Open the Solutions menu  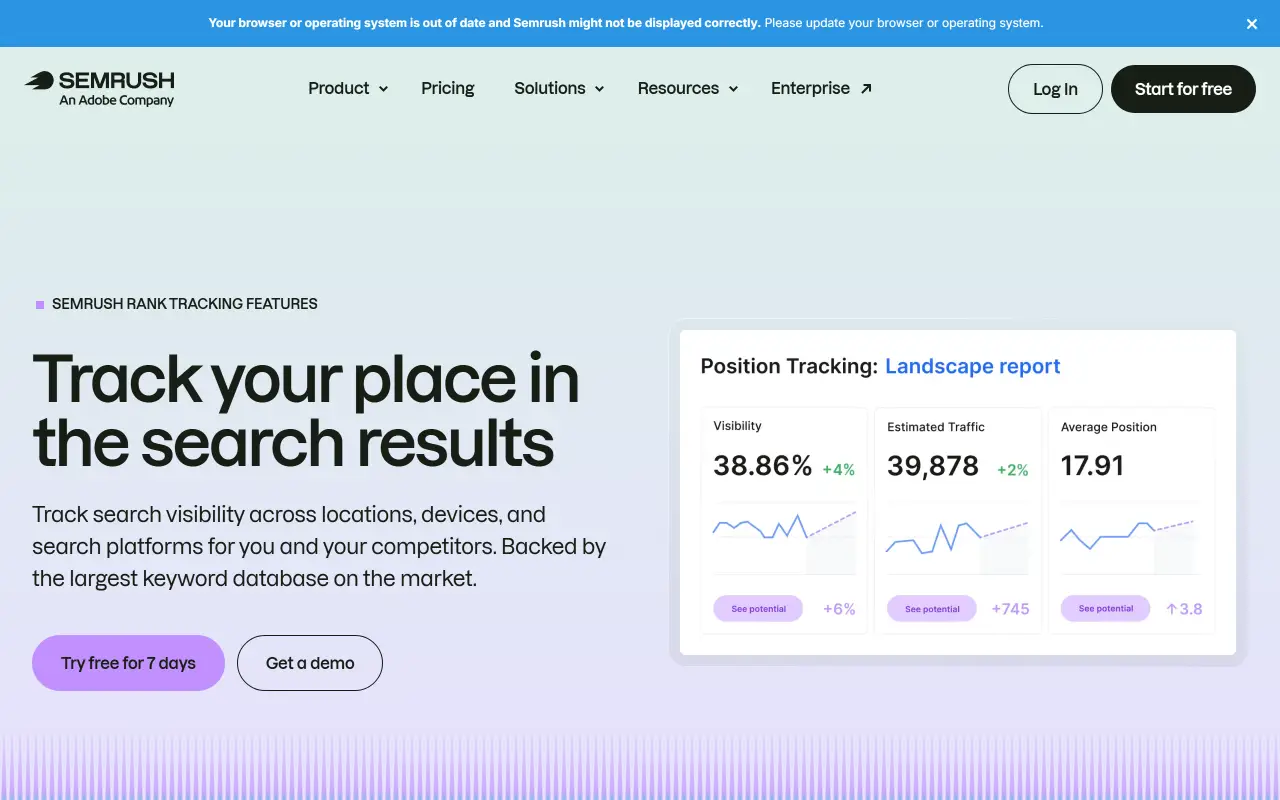click(559, 88)
